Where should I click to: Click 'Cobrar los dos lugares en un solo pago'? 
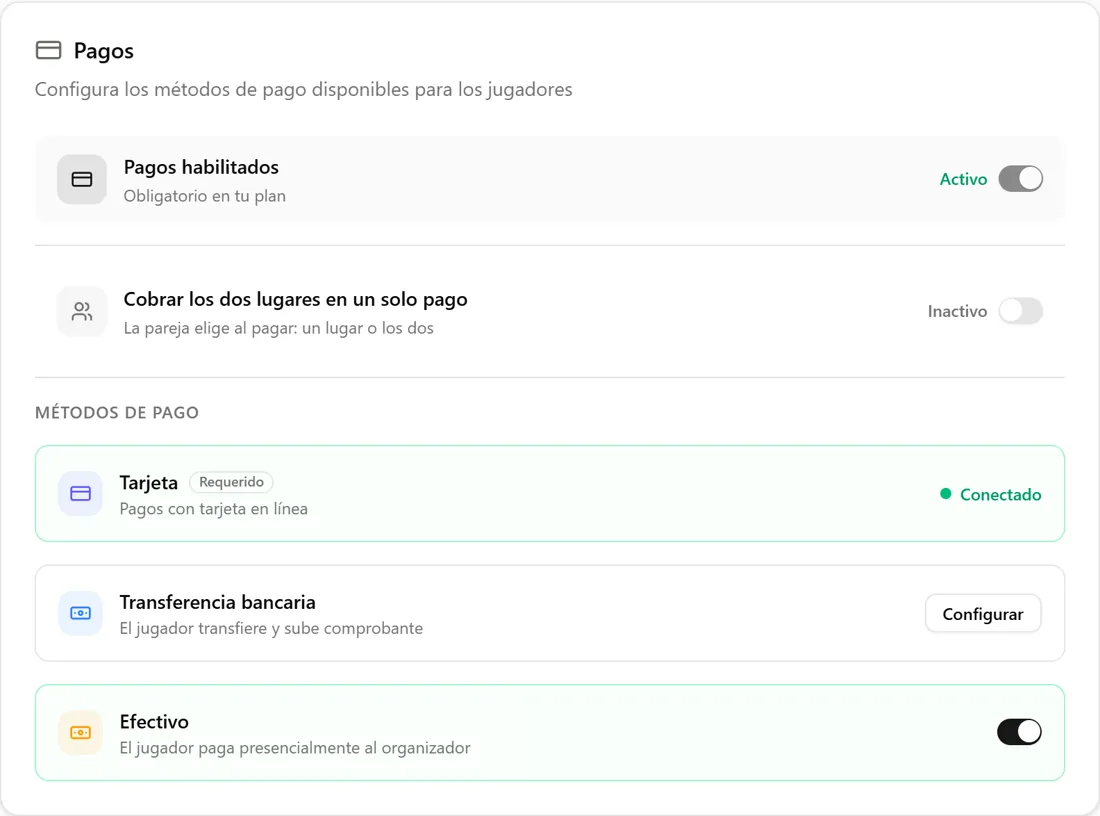pyautogui.click(x=295, y=300)
